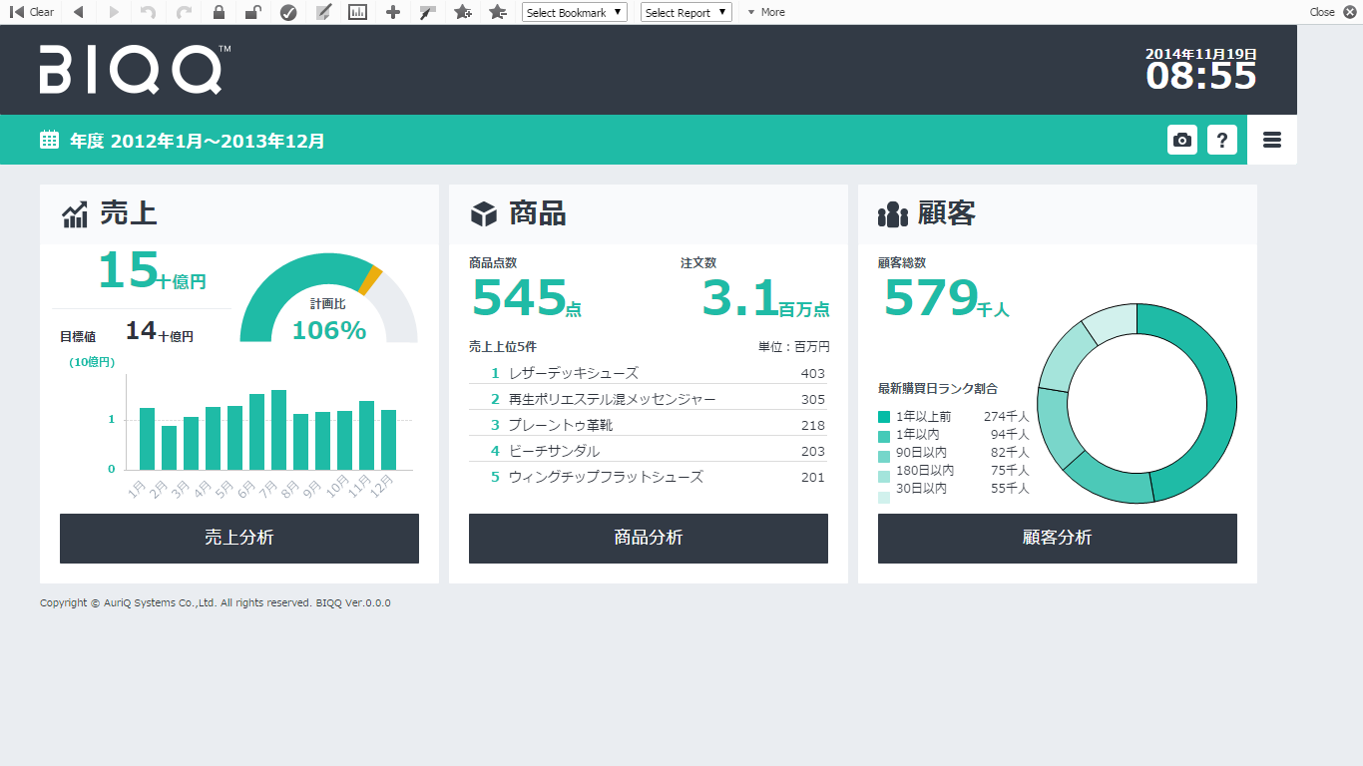
Task: Go forward with the right arrow icon
Action: click(113, 12)
